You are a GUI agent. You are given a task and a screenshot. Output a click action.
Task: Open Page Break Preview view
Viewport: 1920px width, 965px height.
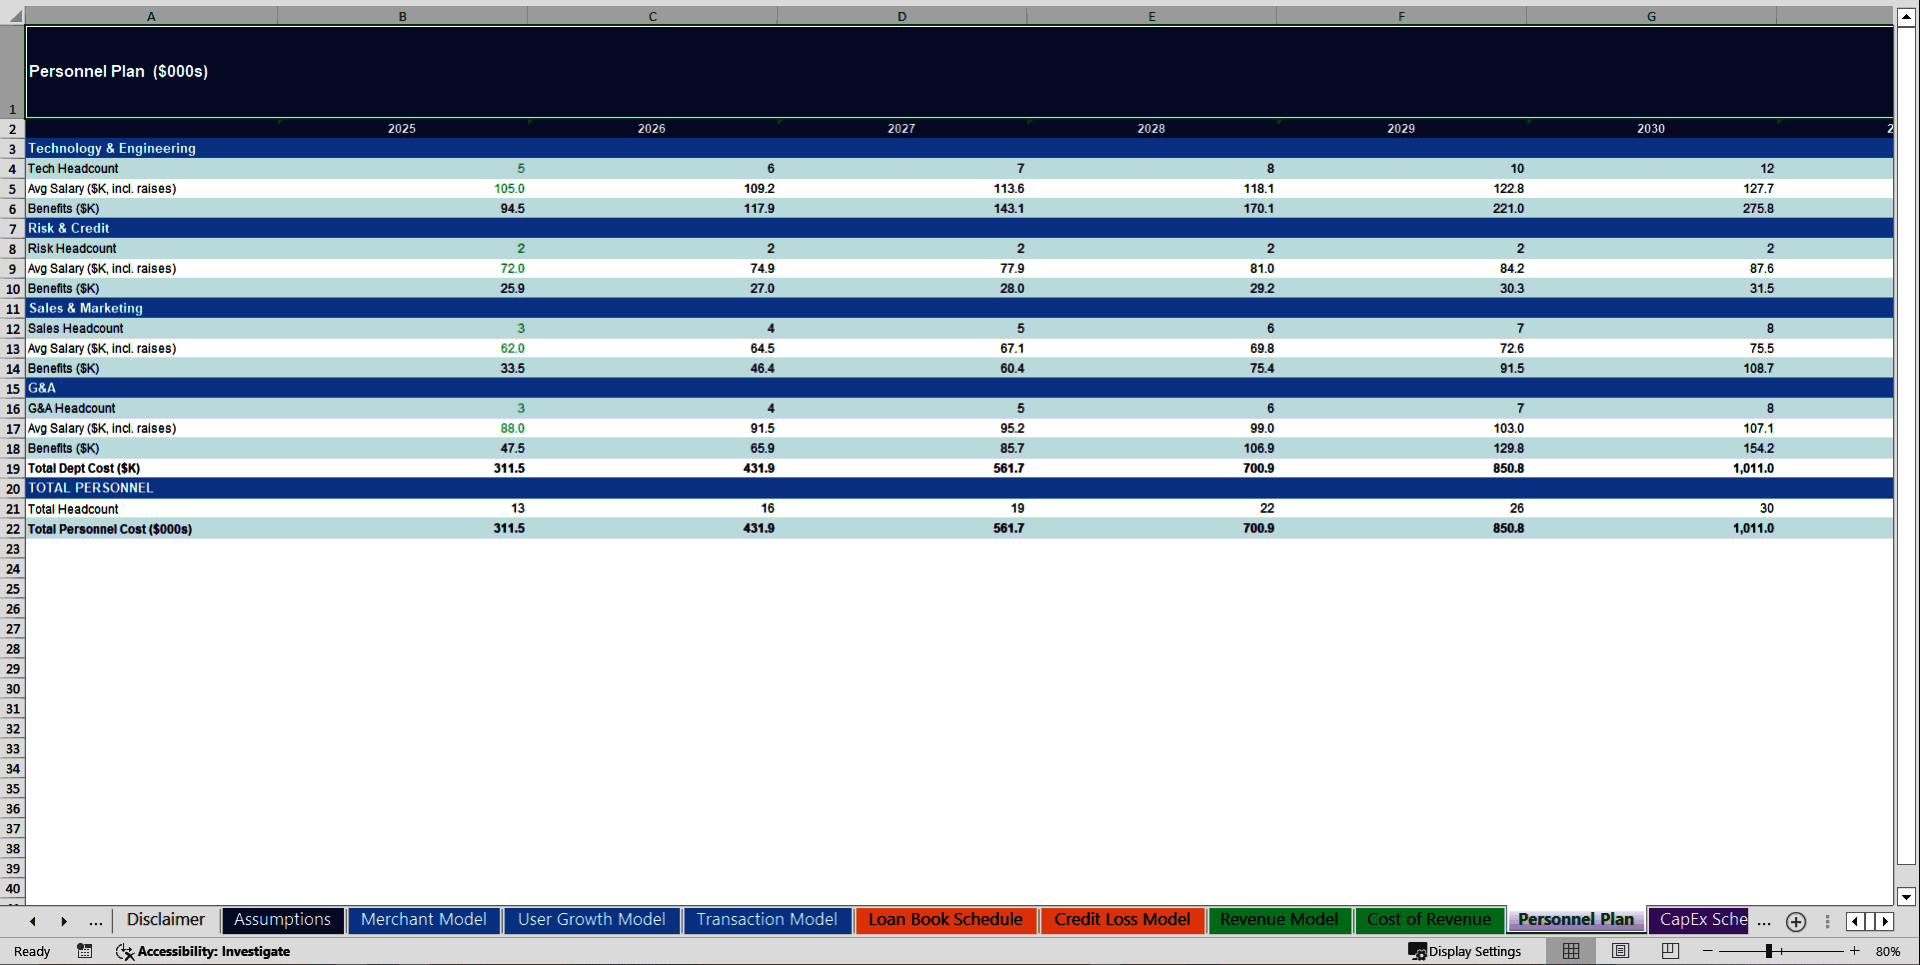[x=1668, y=951]
